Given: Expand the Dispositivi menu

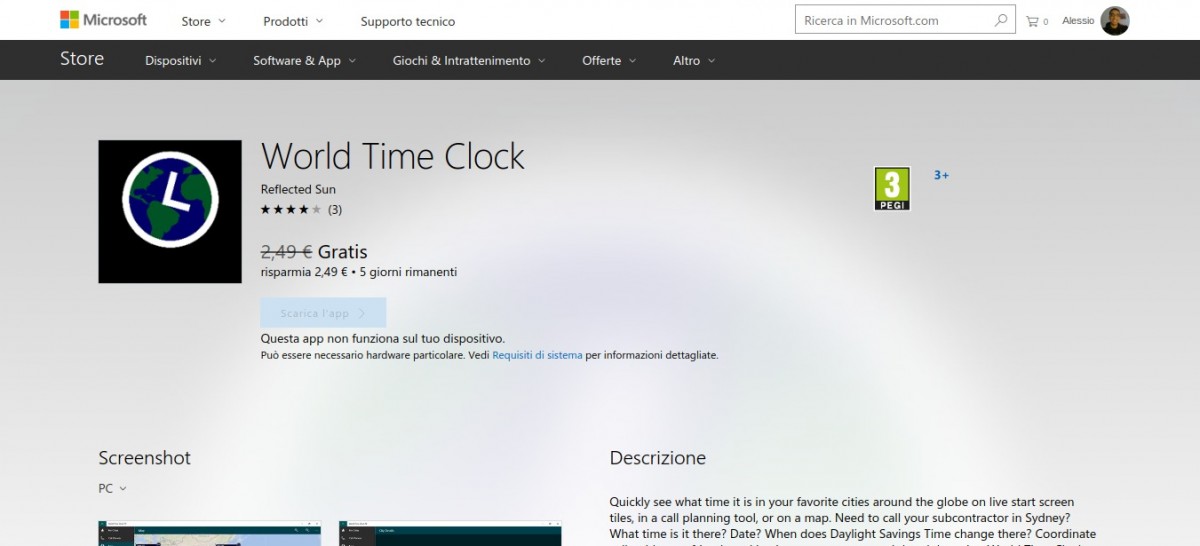Looking at the screenshot, I should click(x=180, y=61).
